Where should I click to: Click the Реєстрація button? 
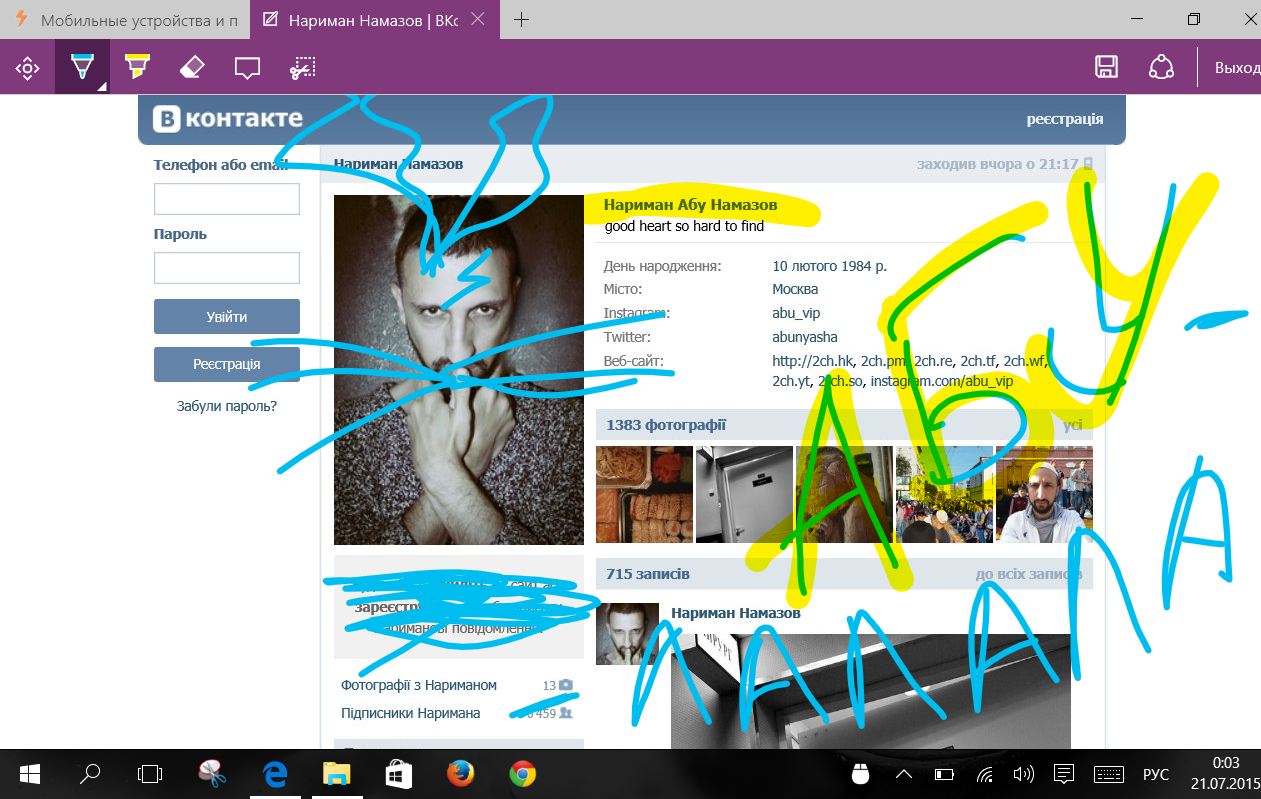(x=227, y=365)
